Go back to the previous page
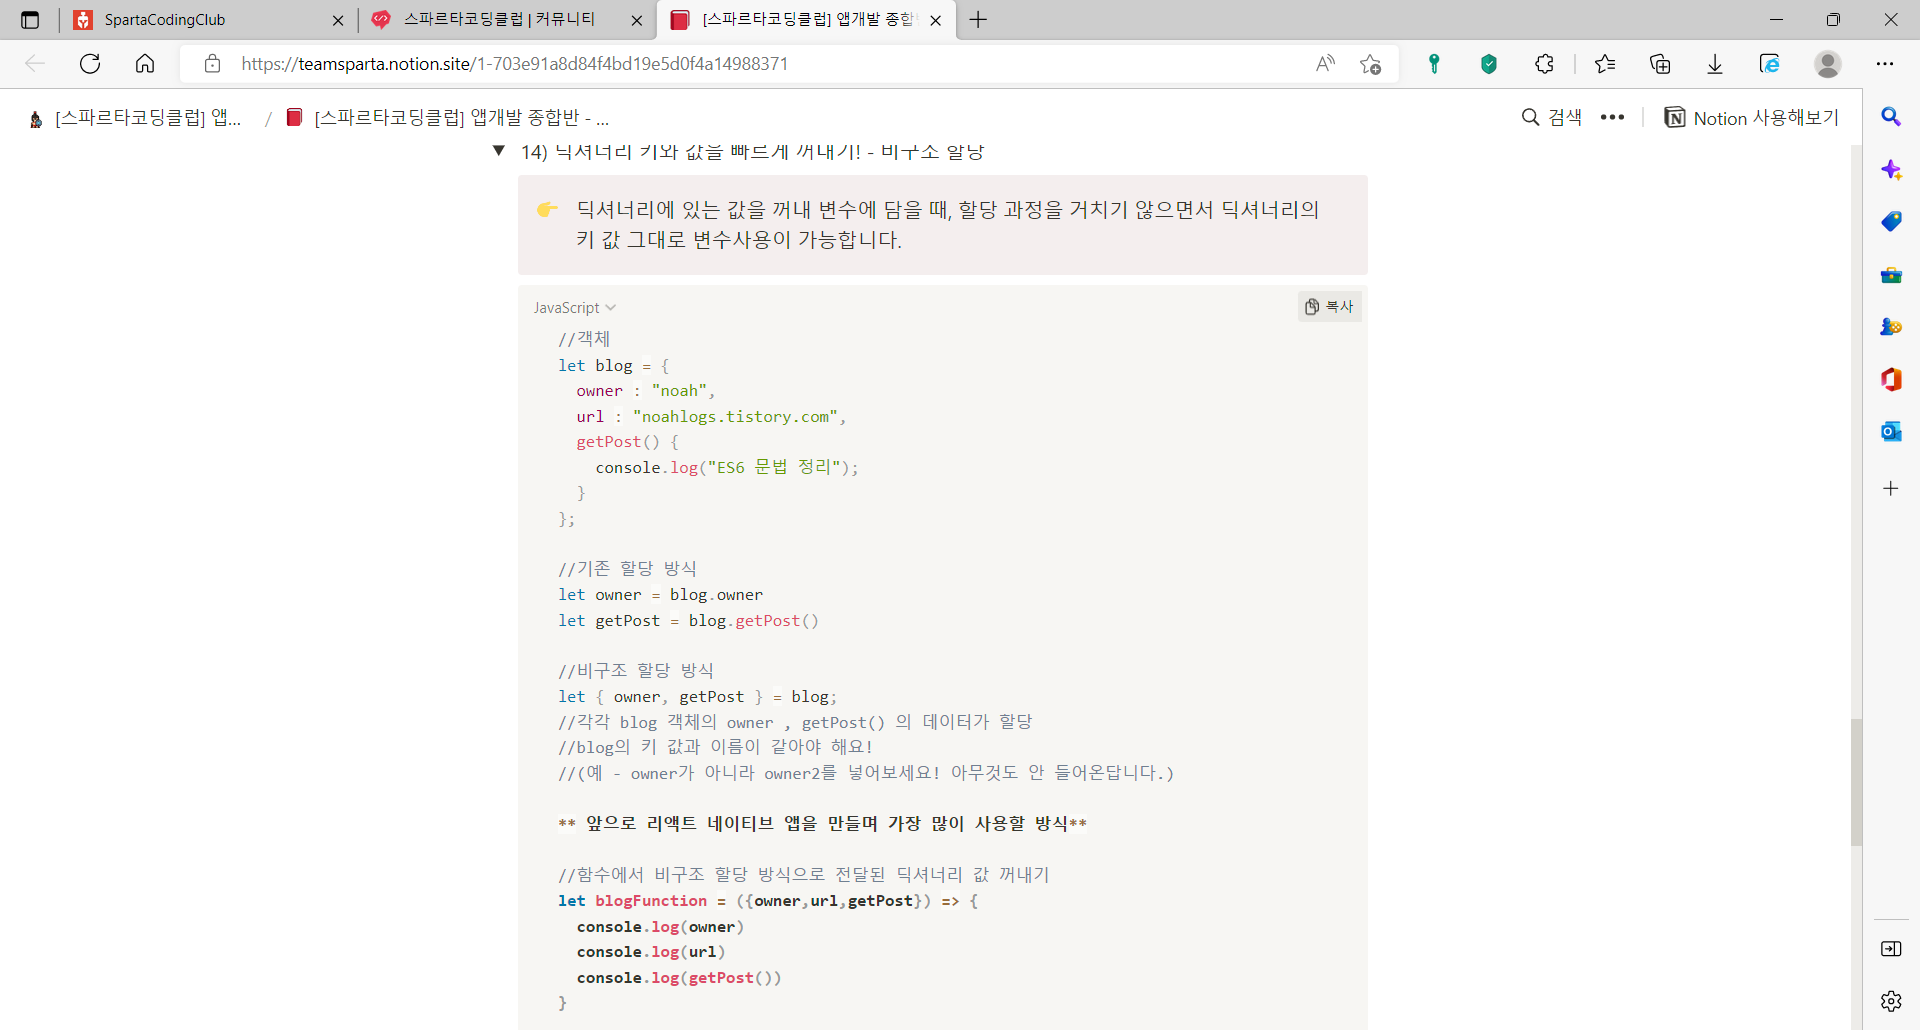Image resolution: width=1920 pixels, height=1030 pixels. (x=35, y=64)
